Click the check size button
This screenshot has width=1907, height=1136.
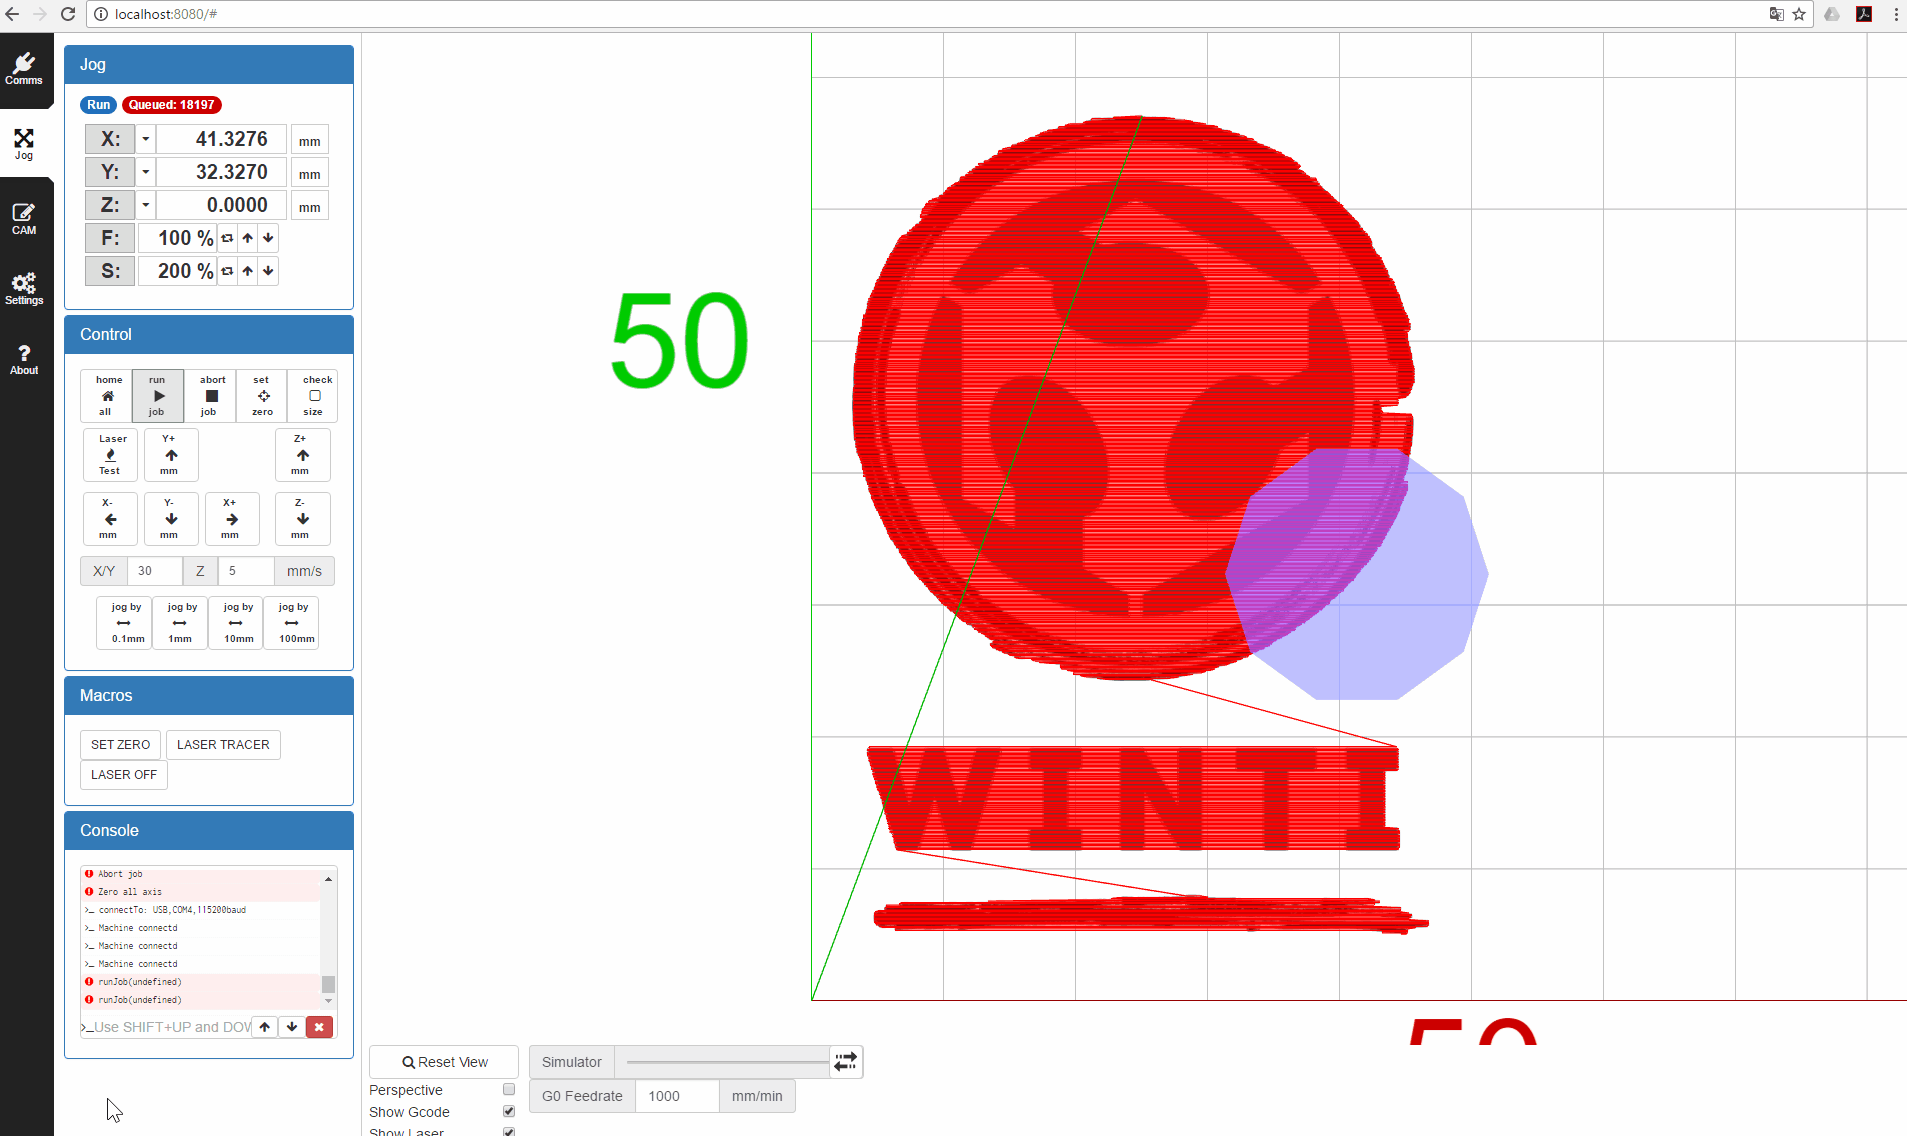click(314, 396)
